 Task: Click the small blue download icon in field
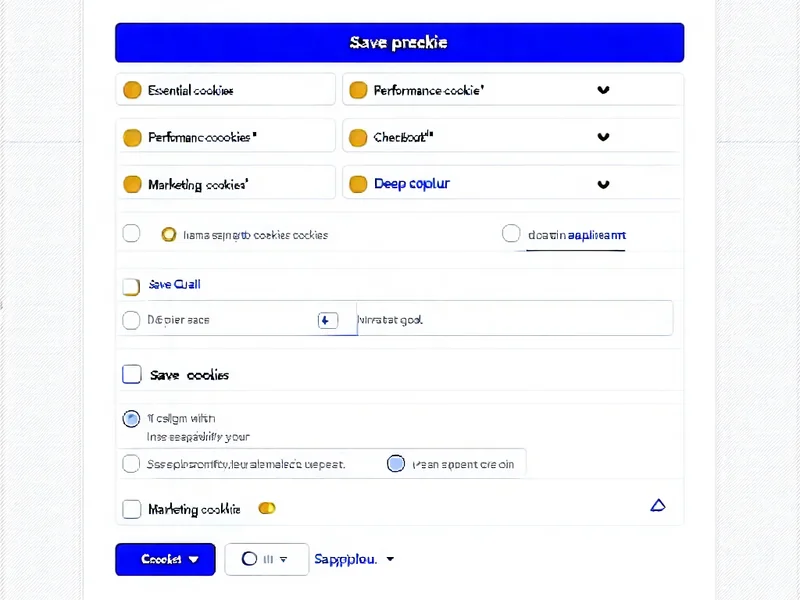pyautogui.click(x=326, y=320)
